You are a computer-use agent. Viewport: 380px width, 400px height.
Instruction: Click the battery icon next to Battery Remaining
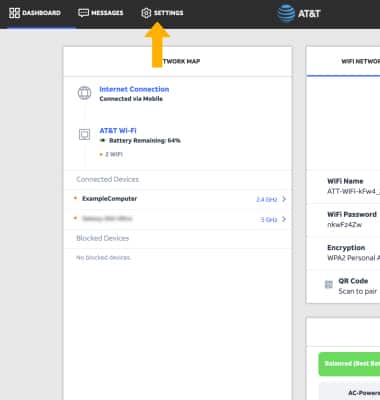pyautogui.click(x=103, y=141)
